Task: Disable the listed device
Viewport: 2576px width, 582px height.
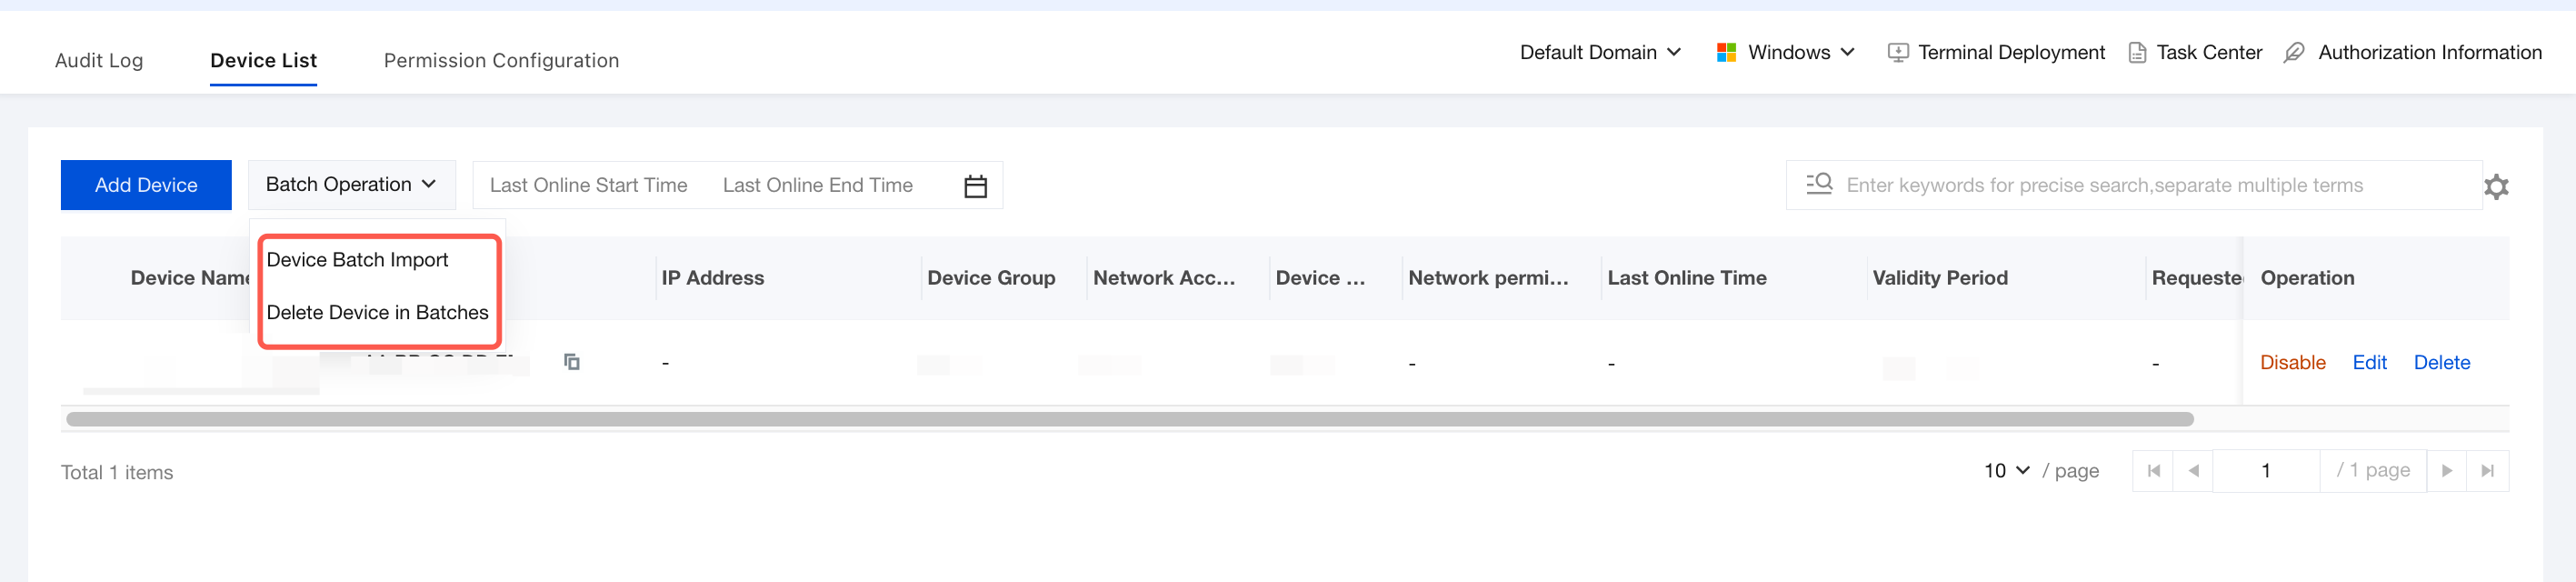Action: click(x=2292, y=363)
